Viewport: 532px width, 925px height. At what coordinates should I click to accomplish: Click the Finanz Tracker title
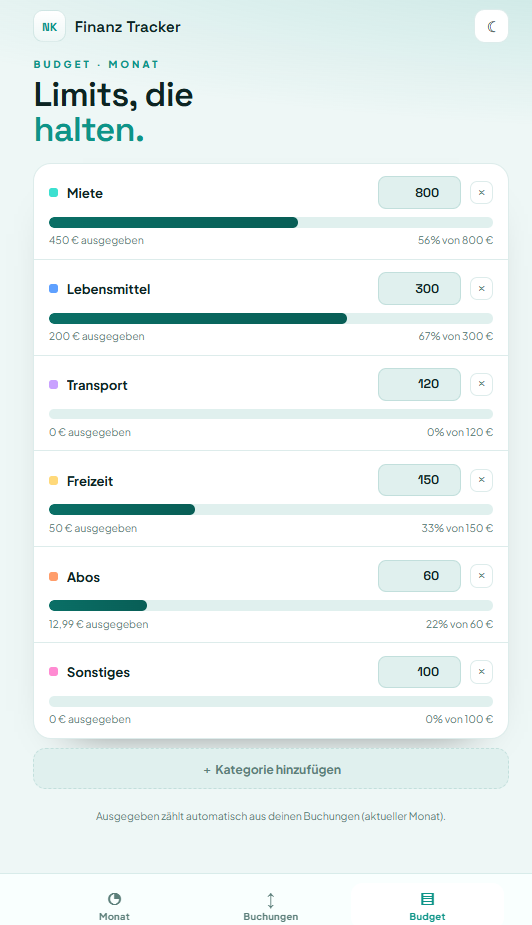[x=127, y=27]
